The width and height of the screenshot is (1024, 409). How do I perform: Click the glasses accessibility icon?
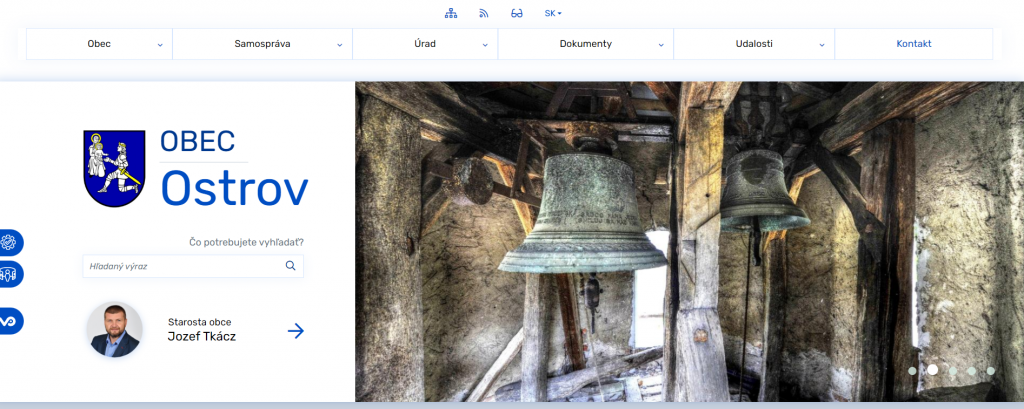pyautogui.click(x=517, y=13)
